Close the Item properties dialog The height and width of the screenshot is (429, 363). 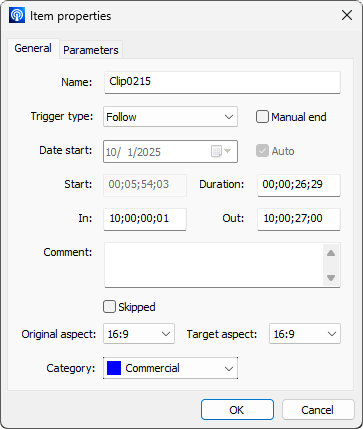click(347, 15)
